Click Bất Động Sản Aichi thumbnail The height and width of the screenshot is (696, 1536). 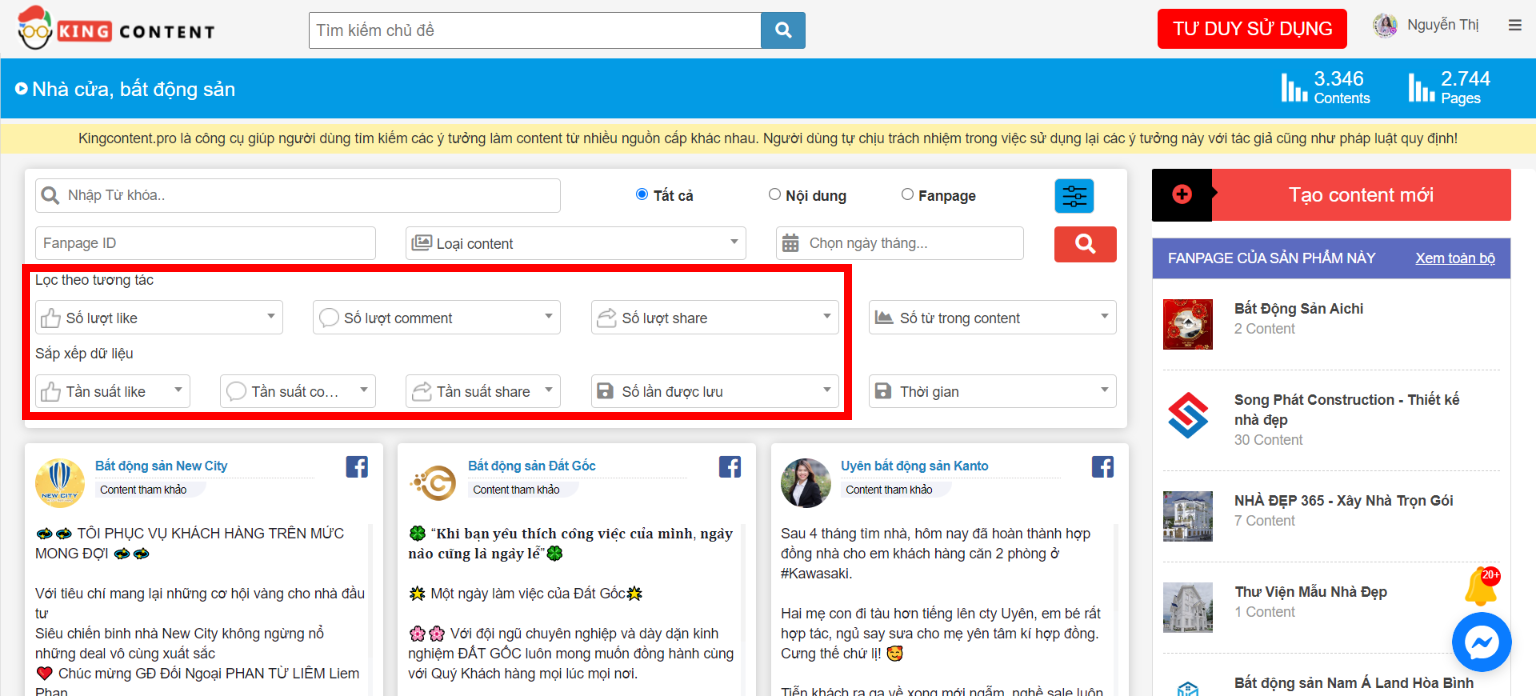1188,324
